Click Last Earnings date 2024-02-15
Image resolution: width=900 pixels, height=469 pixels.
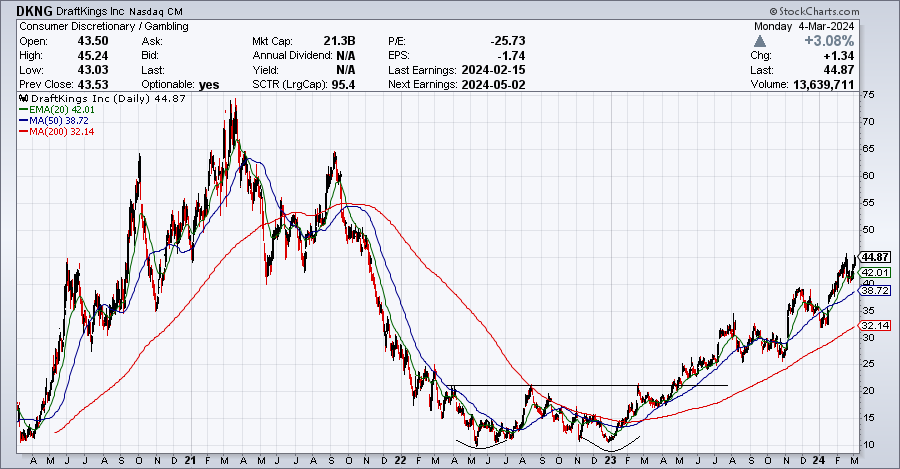[493, 70]
